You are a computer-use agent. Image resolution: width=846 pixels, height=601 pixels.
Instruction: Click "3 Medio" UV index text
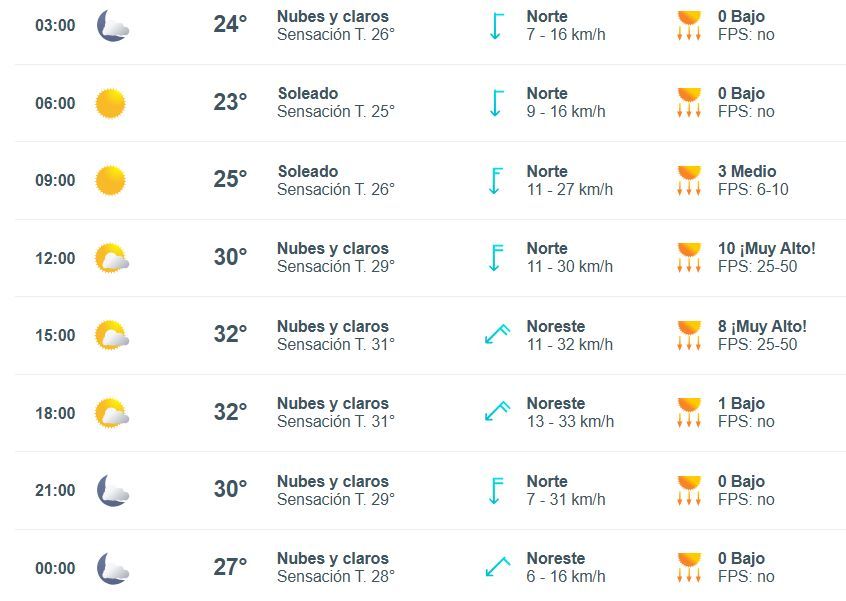[x=747, y=171]
